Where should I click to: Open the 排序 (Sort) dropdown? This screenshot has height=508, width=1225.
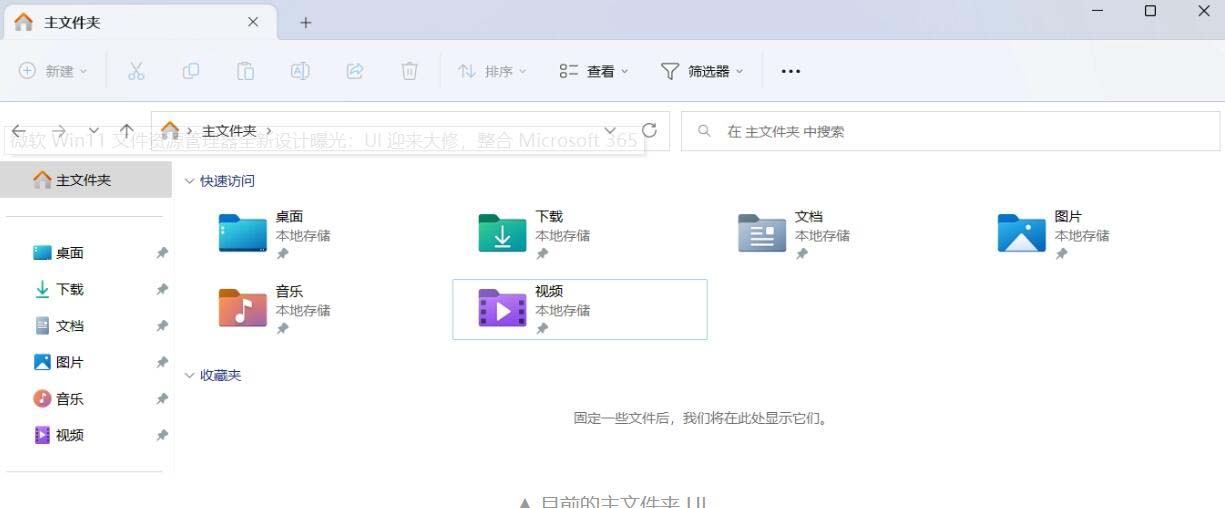click(492, 71)
